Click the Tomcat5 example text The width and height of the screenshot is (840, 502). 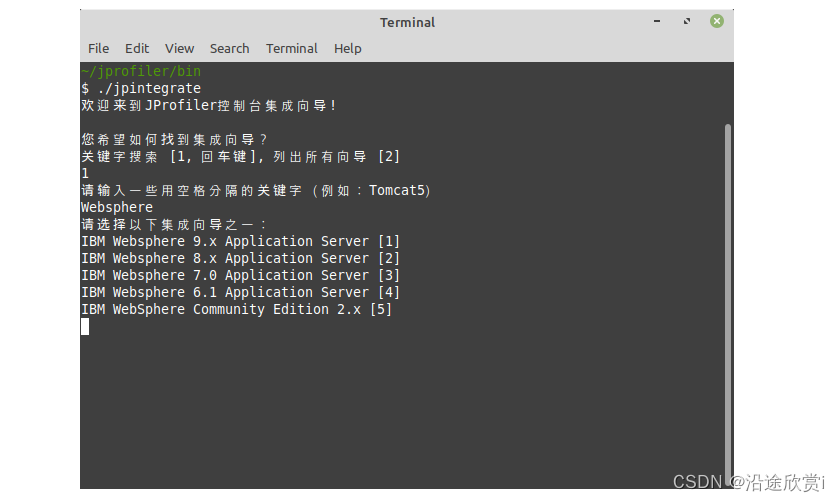point(397,190)
